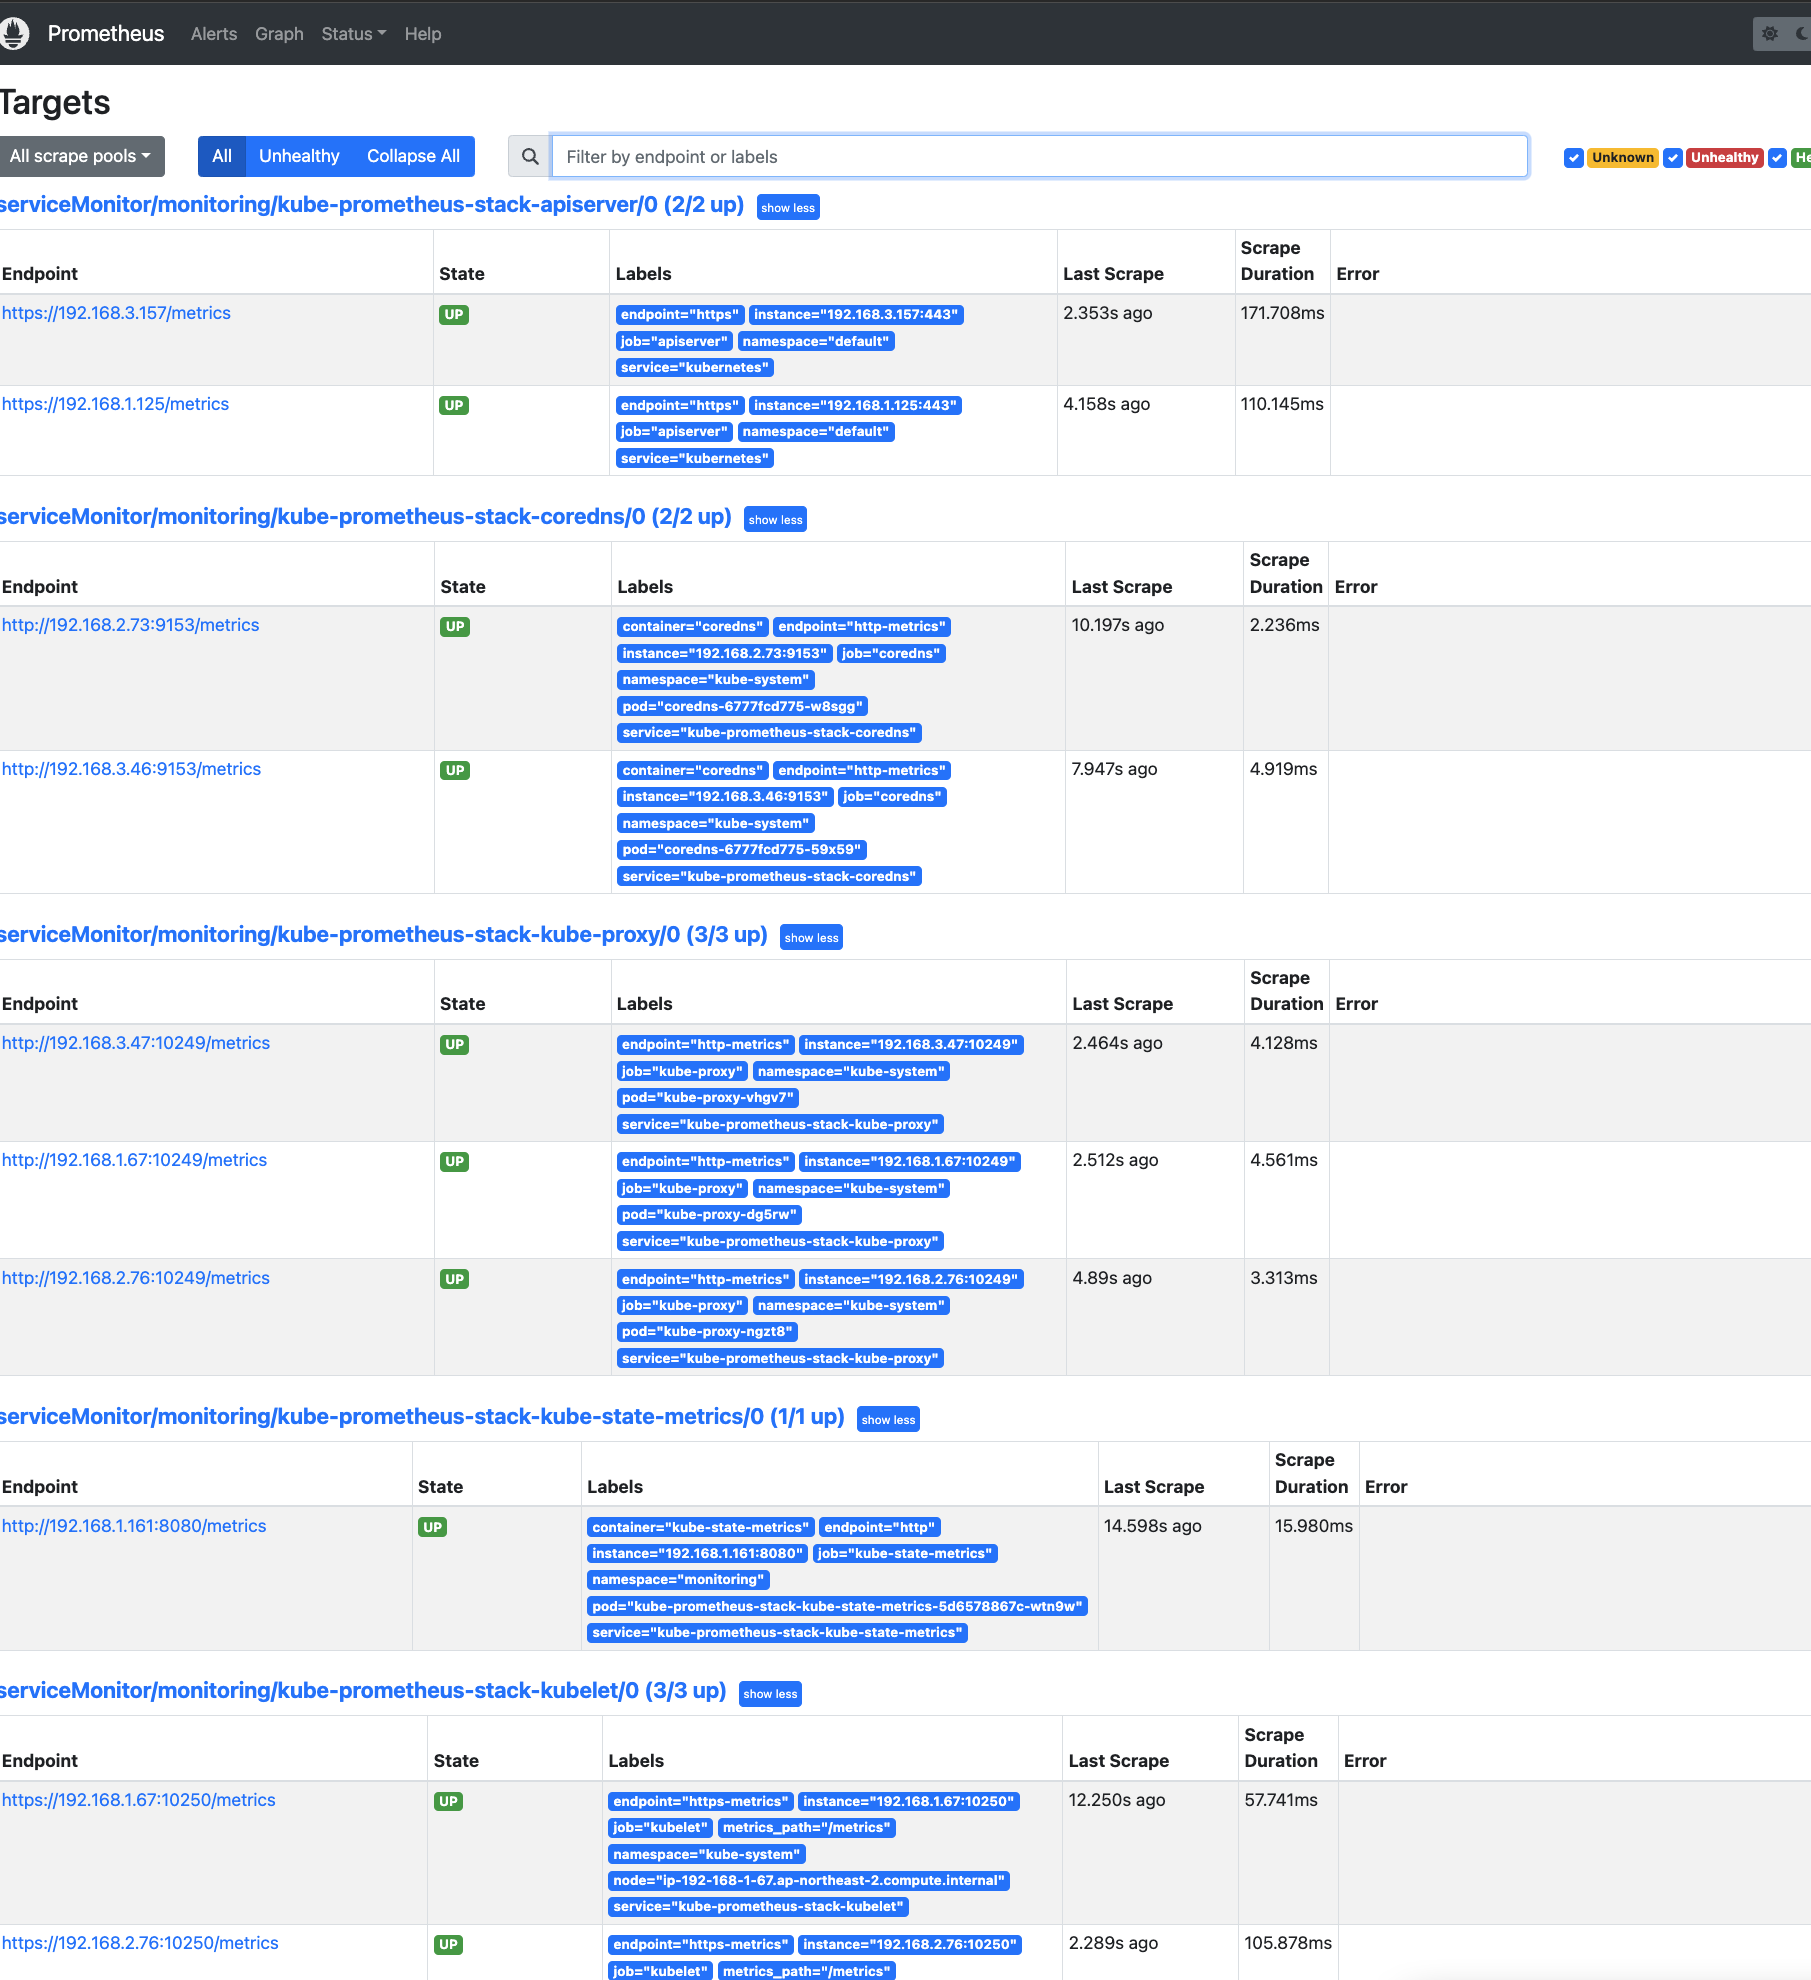Open the kubelet scrape pool heading link

[363, 1690]
